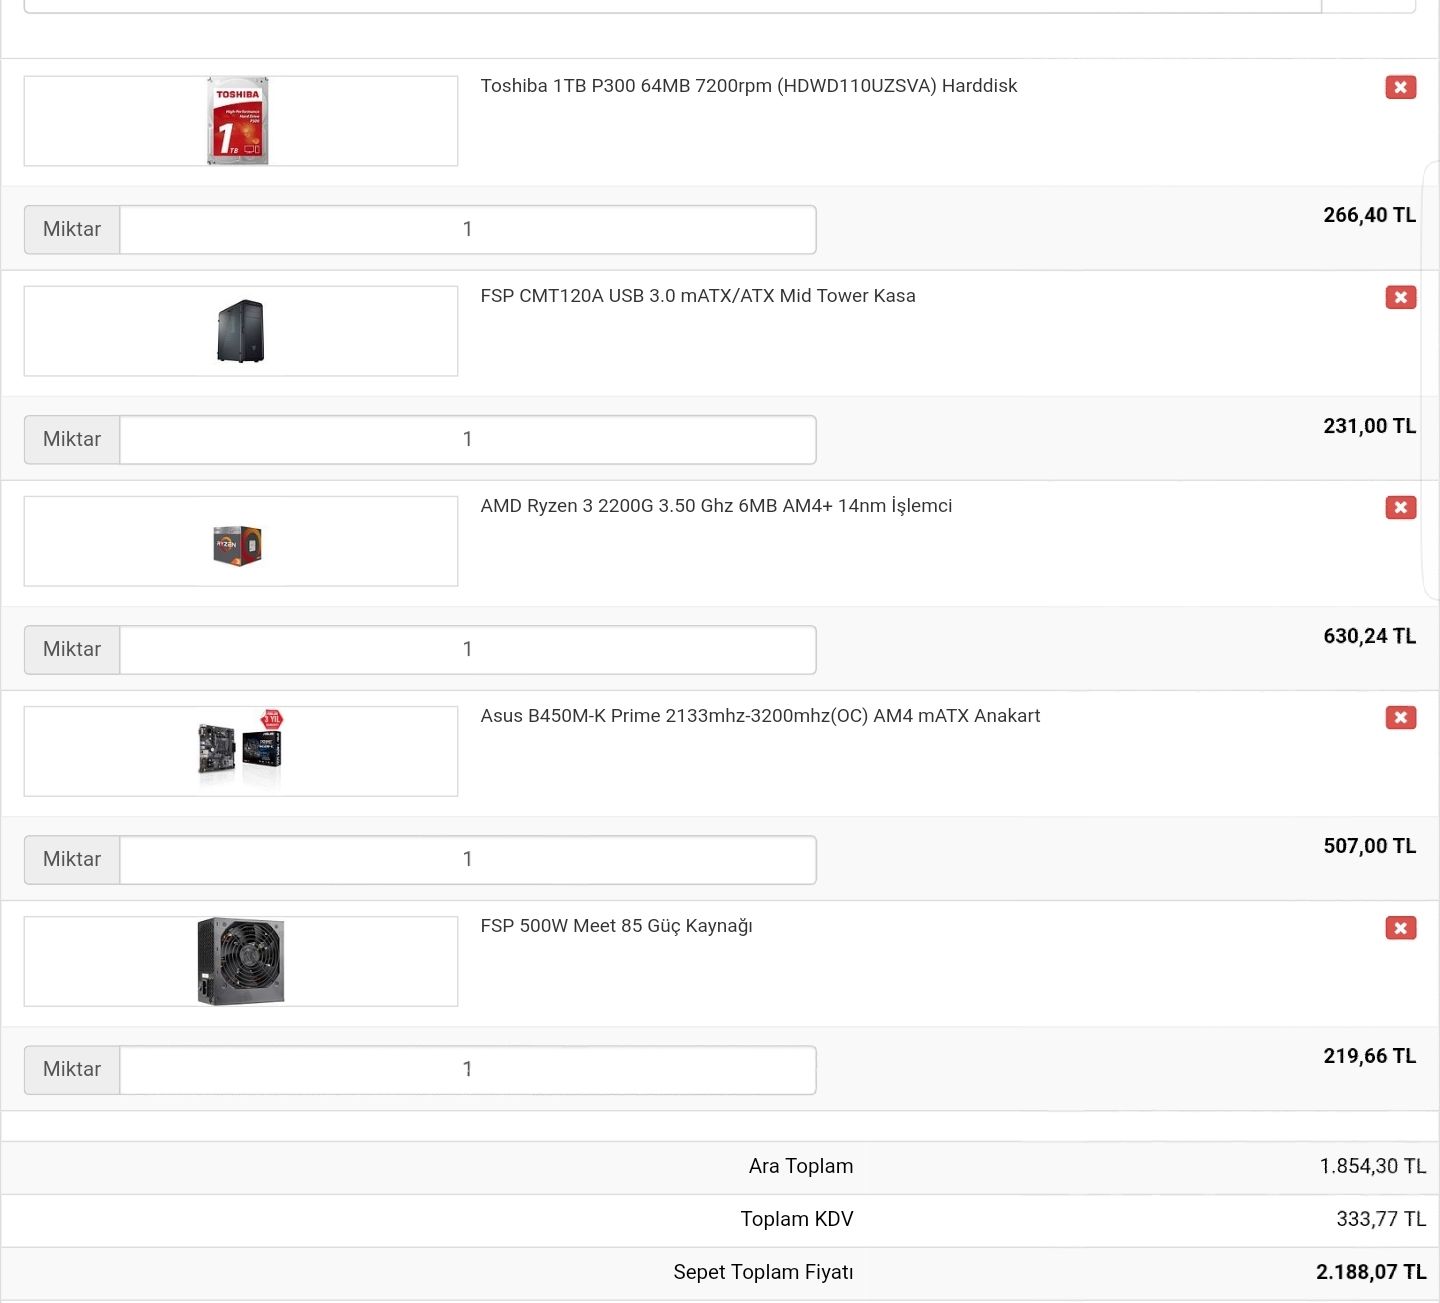Remove Toshiba 1TB harddisk from cart
Viewport: 1440px width, 1303px height.
[1400, 87]
